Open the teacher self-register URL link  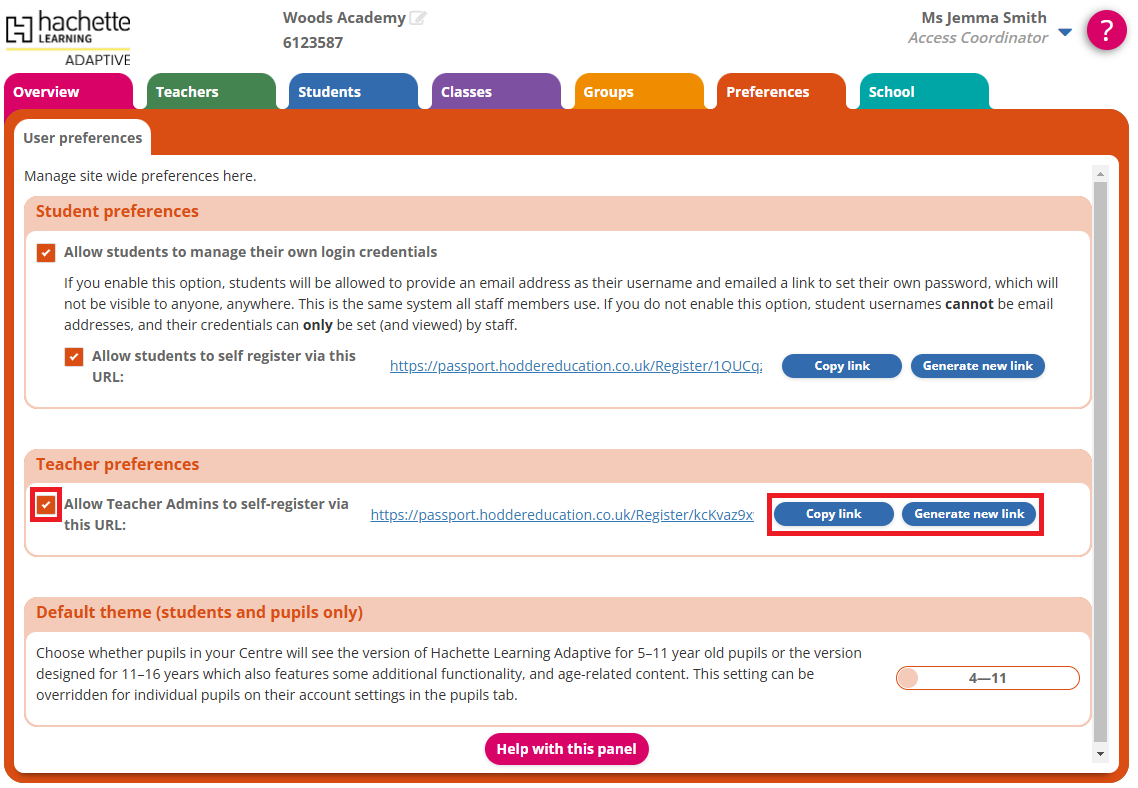tap(562, 514)
